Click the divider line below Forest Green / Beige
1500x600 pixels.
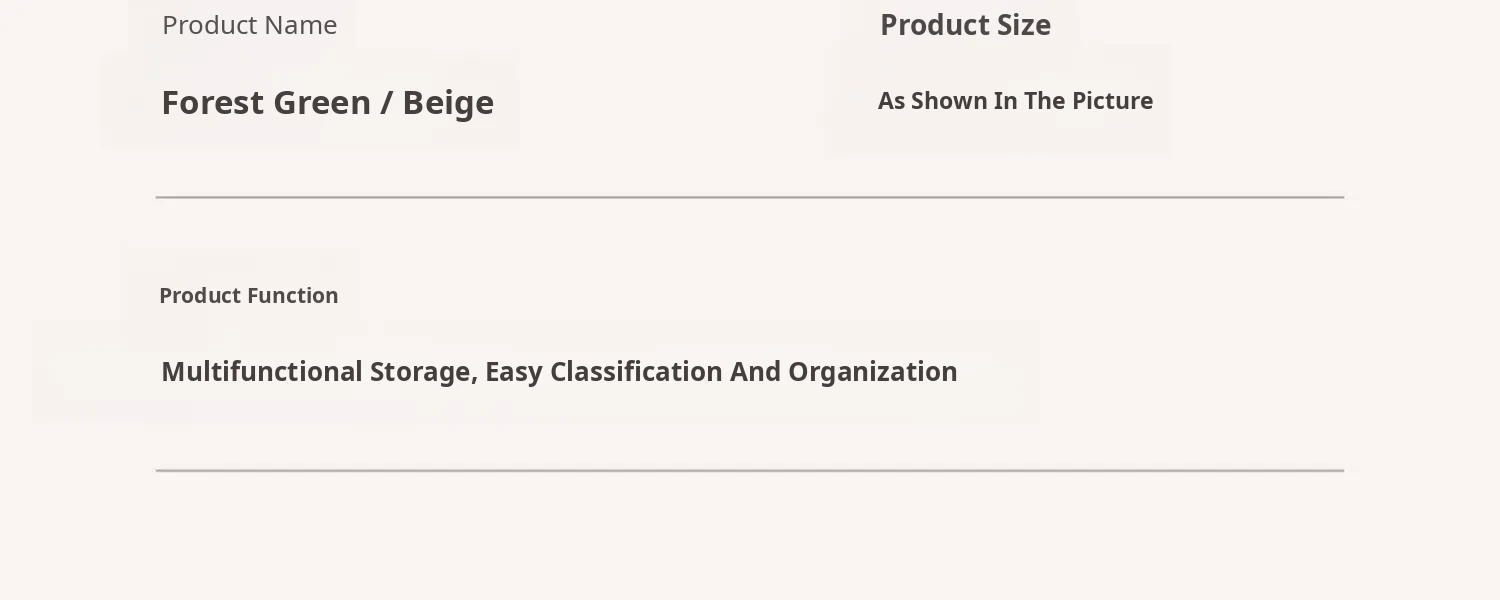750,197
